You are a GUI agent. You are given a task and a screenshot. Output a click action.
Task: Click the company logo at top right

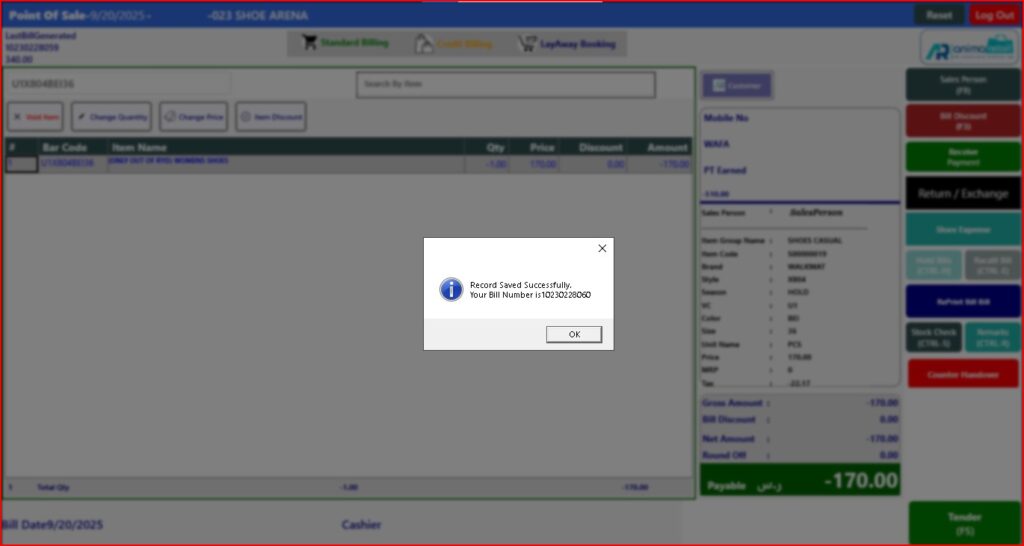[x=965, y=47]
